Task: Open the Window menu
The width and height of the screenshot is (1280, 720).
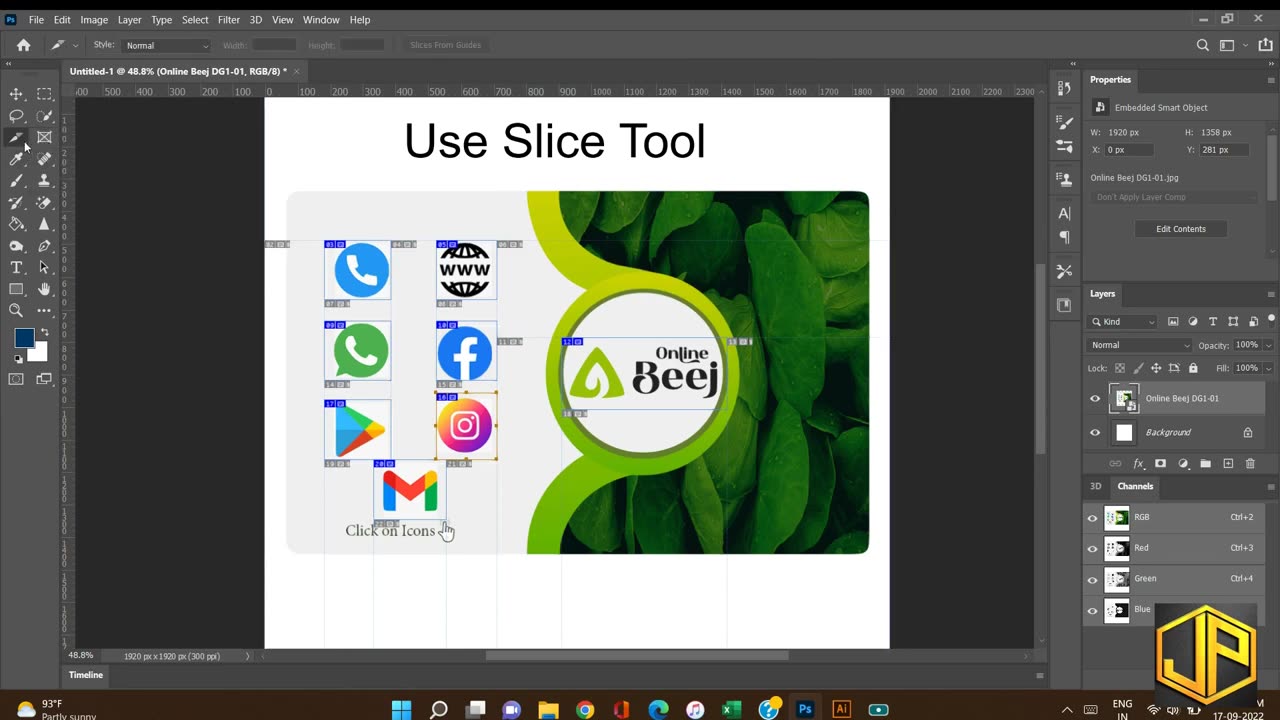Action: pos(321,19)
